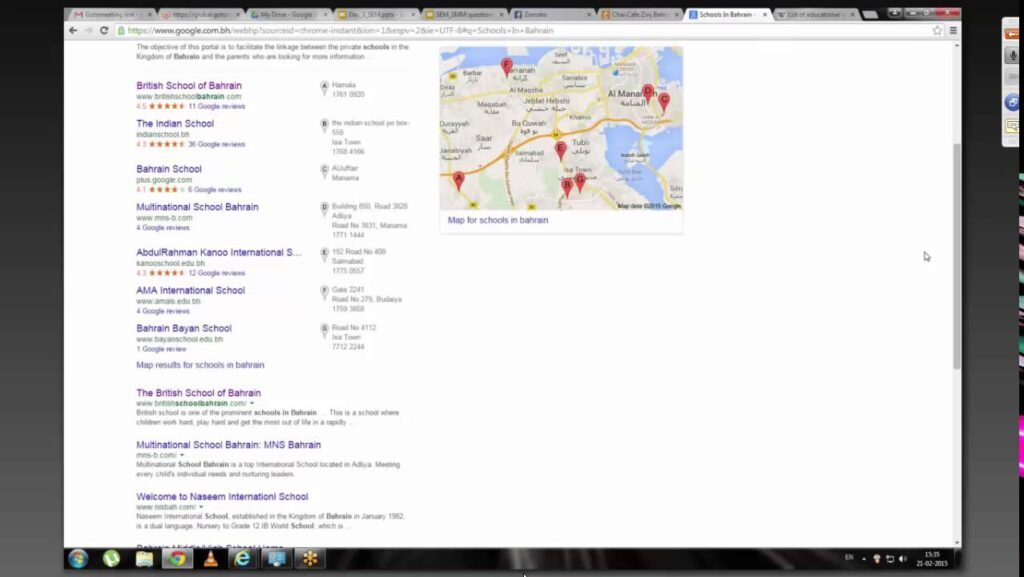1024x577 pixels.
Task: Open the Bahrain schools map thumbnail
Action: pyautogui.click(x=562, y=128)
